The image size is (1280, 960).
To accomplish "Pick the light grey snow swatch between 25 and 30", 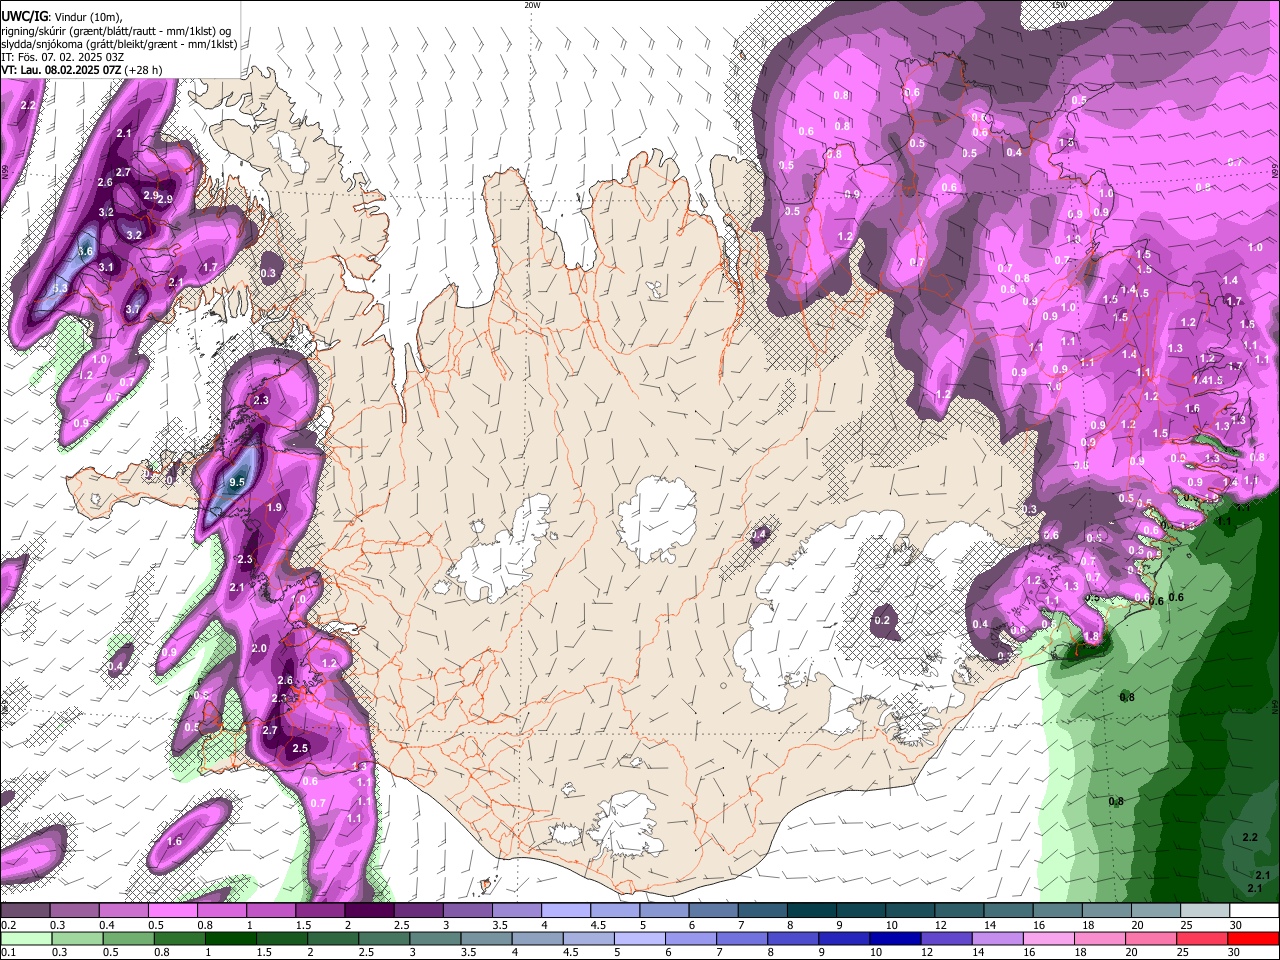I will [1206, 912].
